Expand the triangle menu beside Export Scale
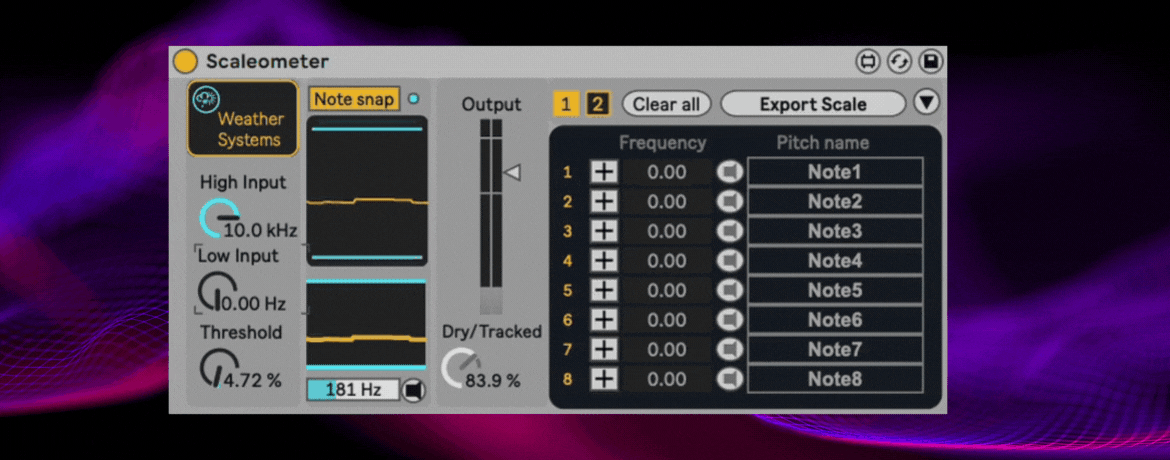1170x460 pixels. [x=927, y=103]
